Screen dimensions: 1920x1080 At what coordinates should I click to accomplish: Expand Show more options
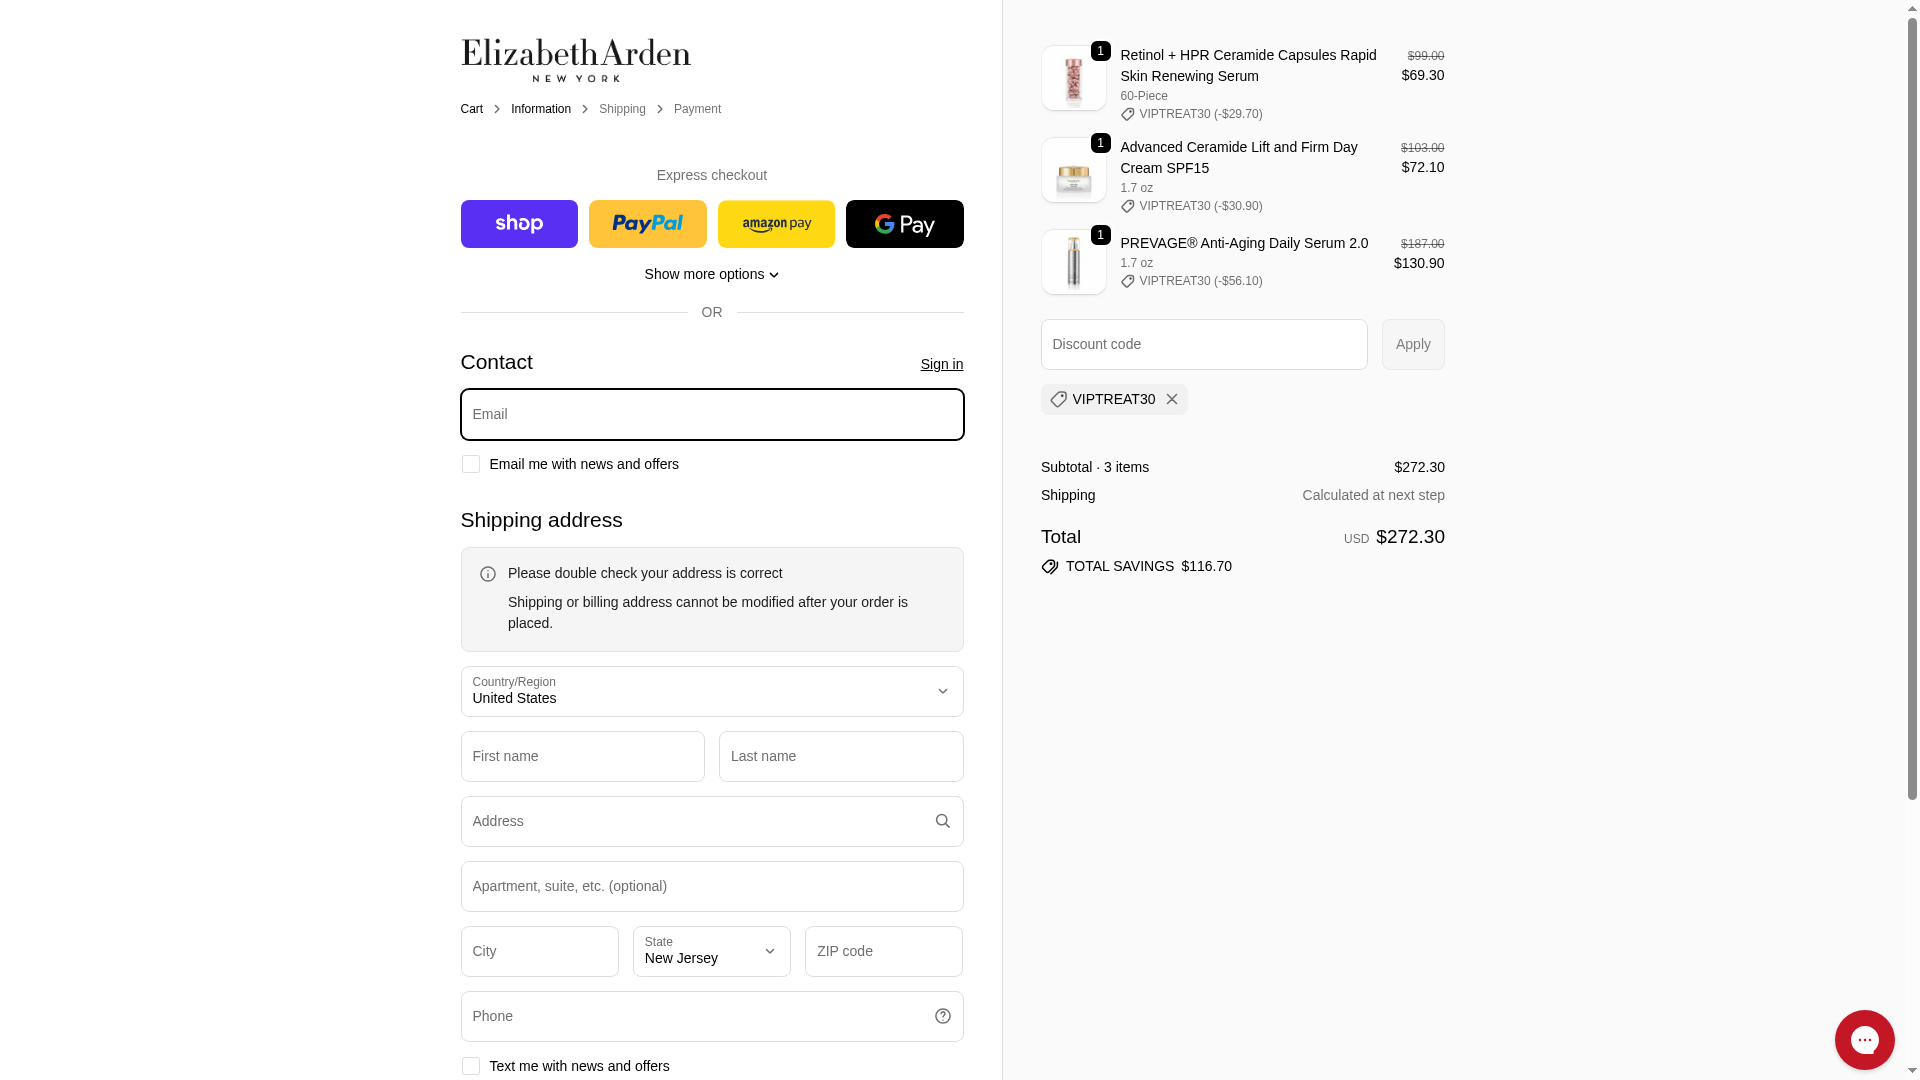coord(711,274)
